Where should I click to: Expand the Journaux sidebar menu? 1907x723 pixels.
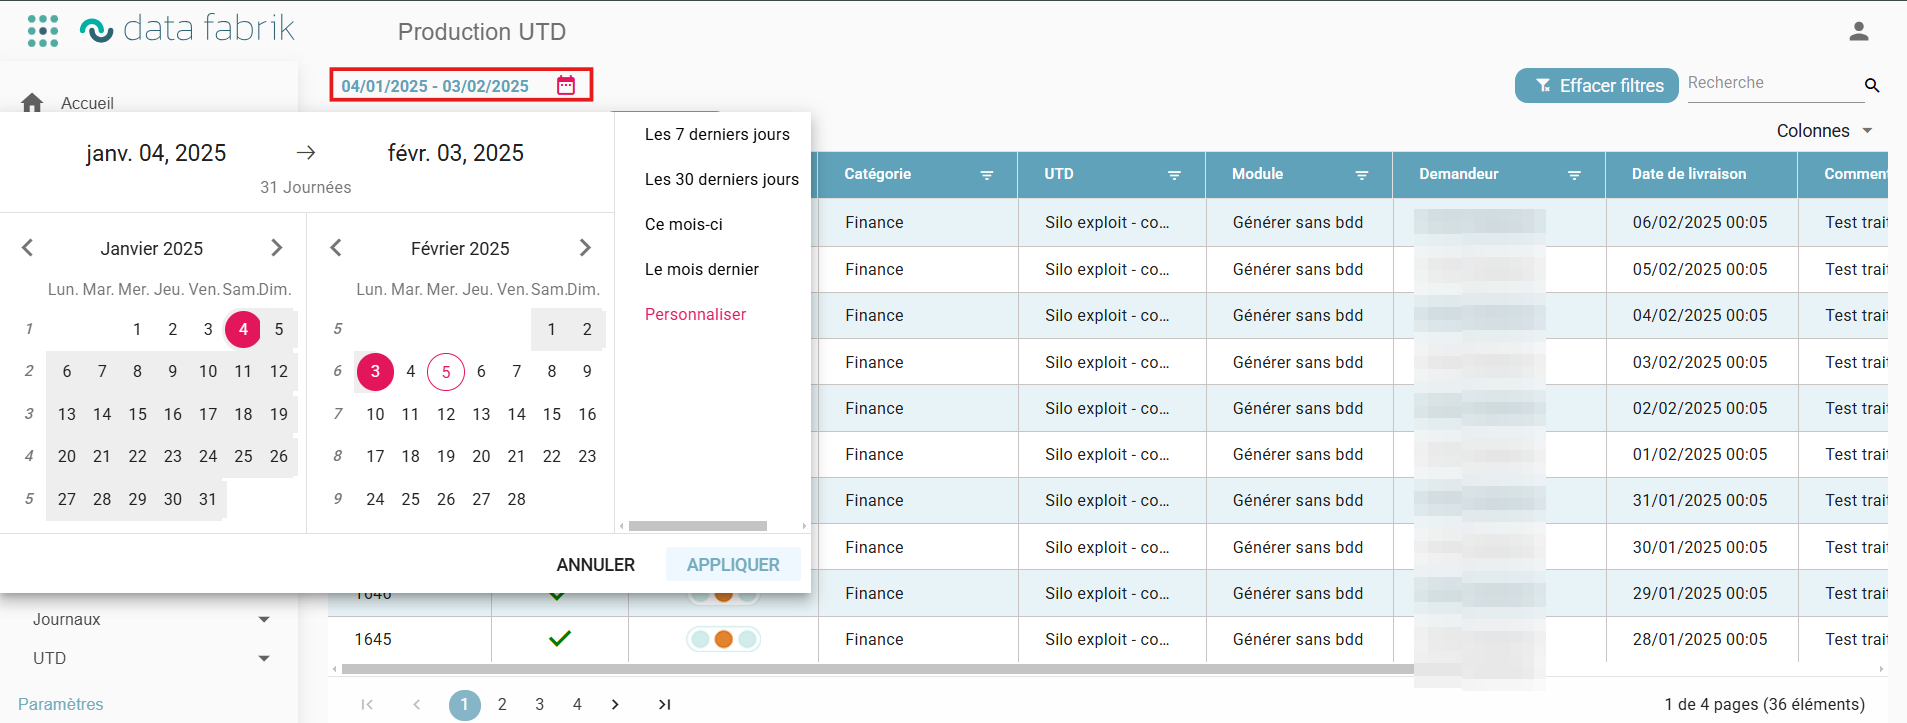(264, 620)
